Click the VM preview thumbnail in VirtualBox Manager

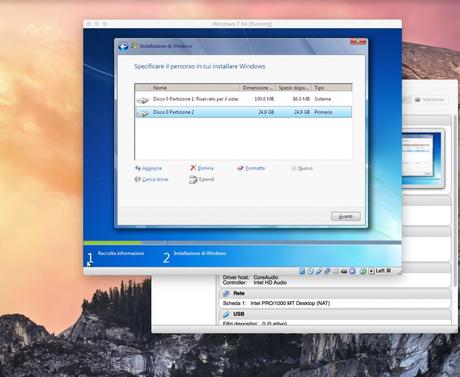click(423, 158)
